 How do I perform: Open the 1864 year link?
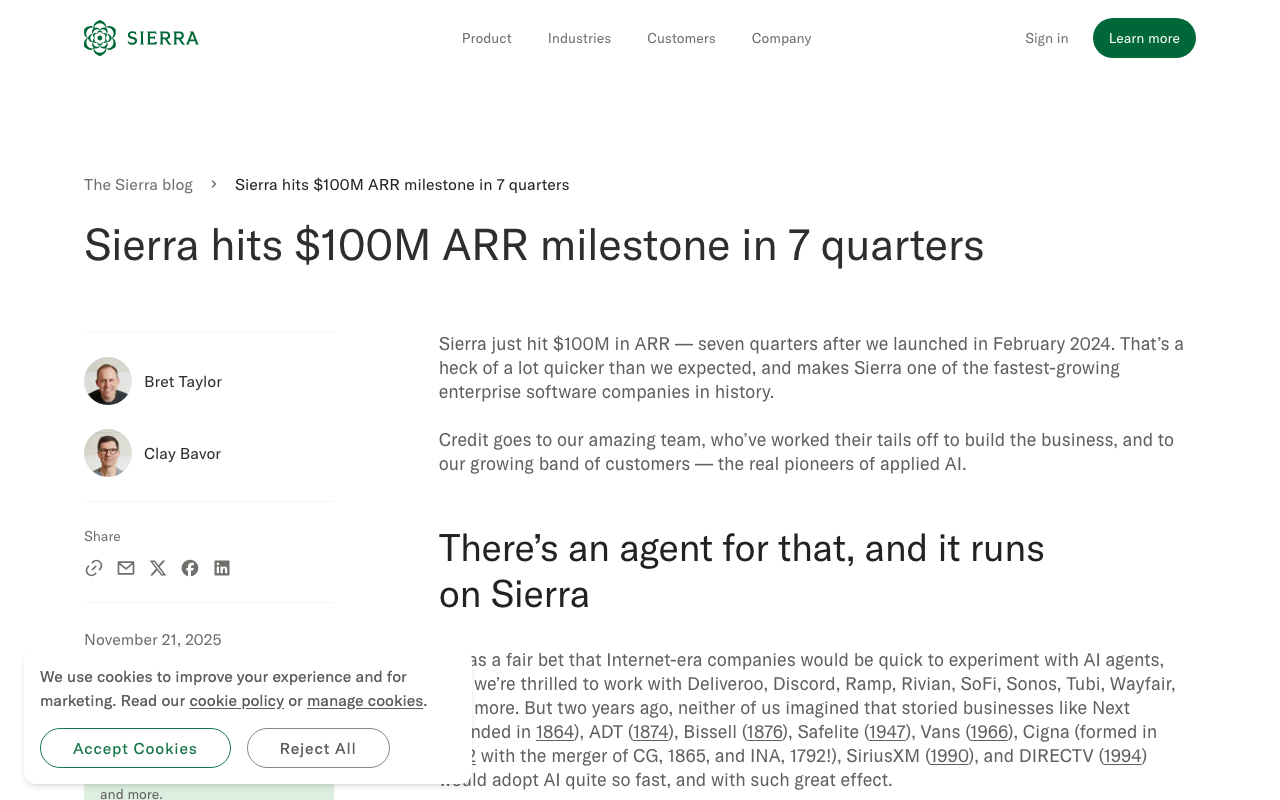pyautogui.click(x=555, y=732)
